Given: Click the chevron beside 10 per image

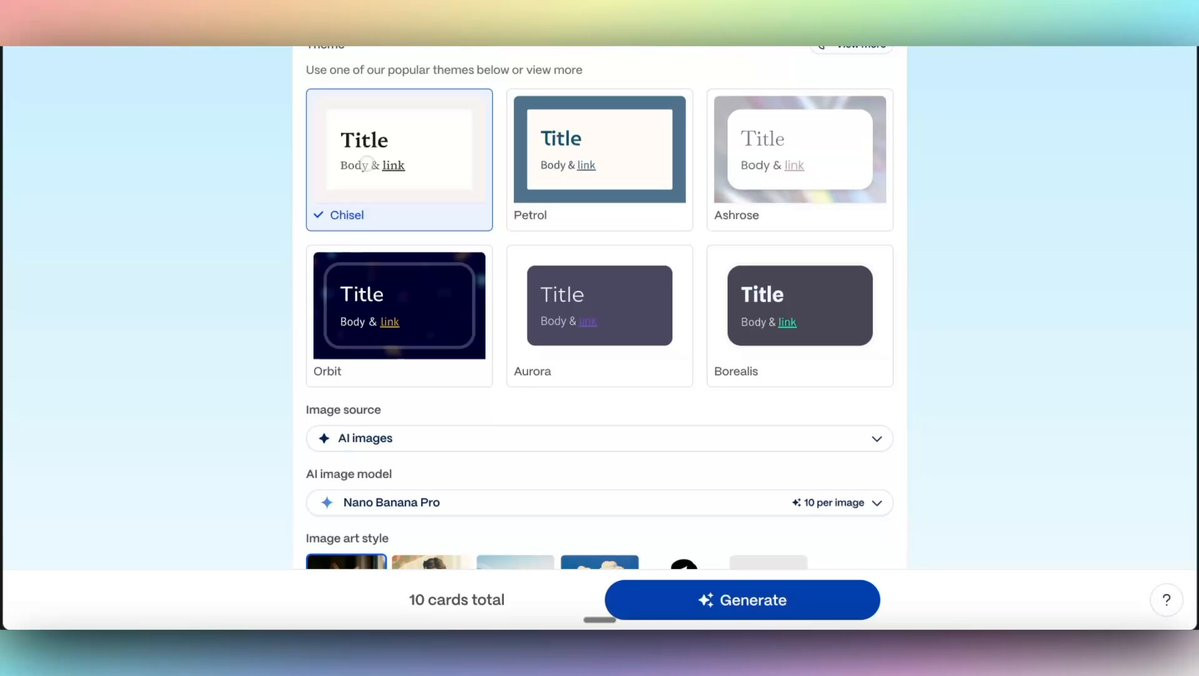Looking at the screenshot, I should tap(876, 503).
